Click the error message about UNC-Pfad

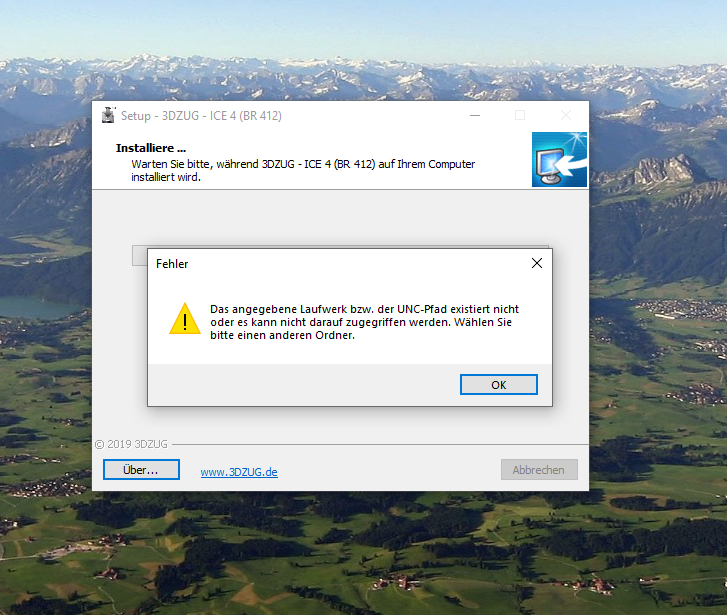[364, 322]
